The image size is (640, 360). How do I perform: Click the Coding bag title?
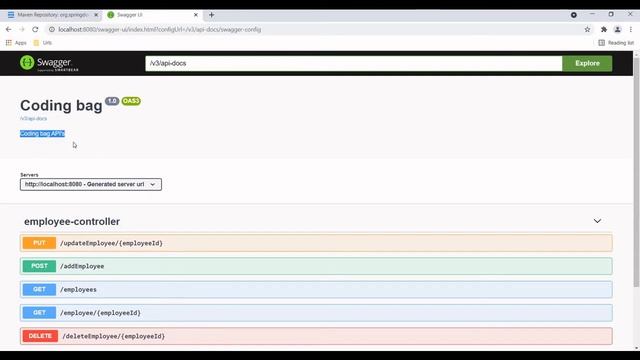61,105
